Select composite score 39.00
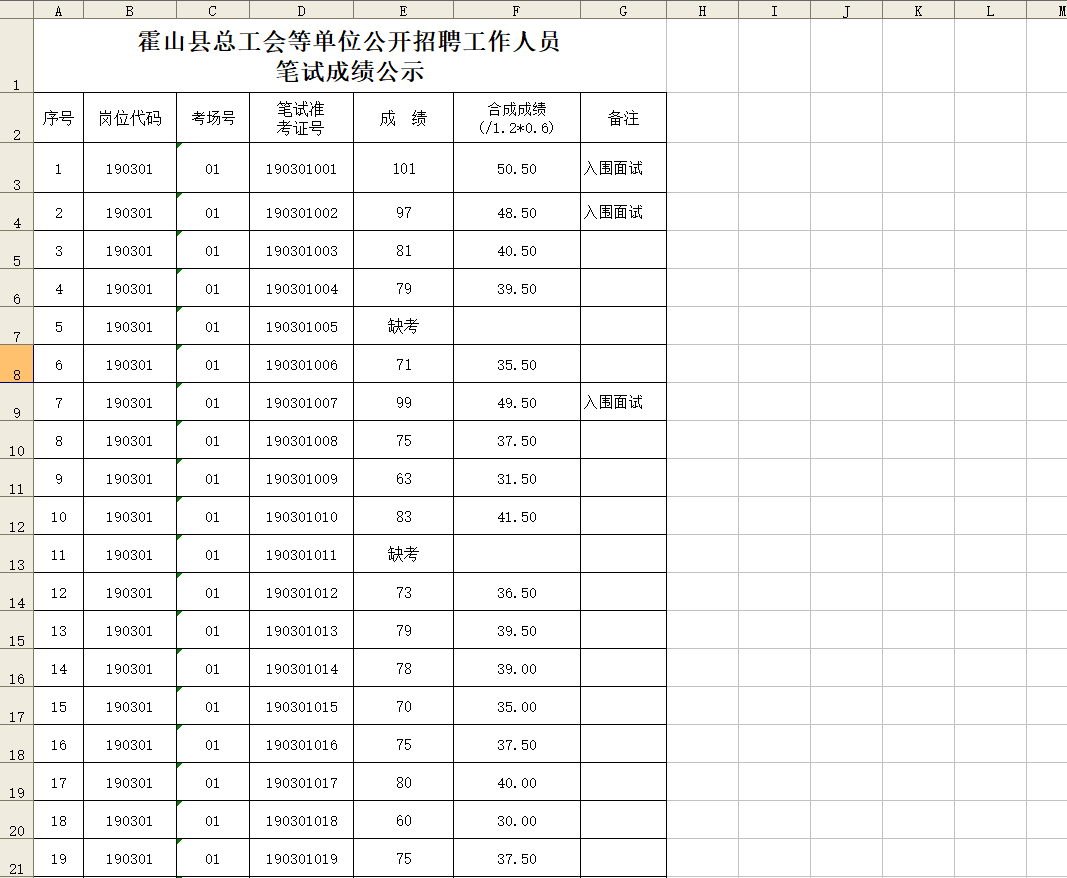 point(516,669)
